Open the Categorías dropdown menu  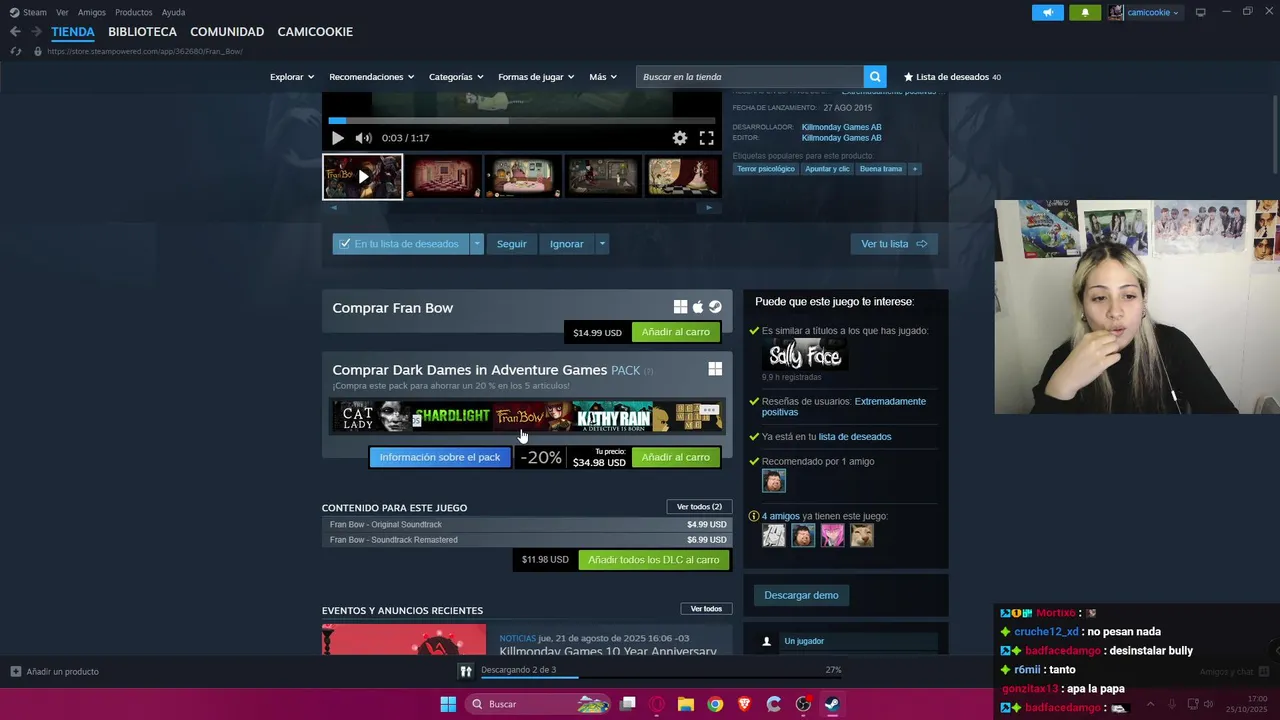point(456,77)
